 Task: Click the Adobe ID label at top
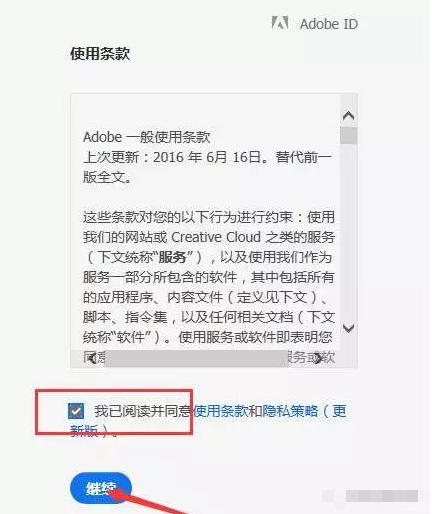[329, 24]
